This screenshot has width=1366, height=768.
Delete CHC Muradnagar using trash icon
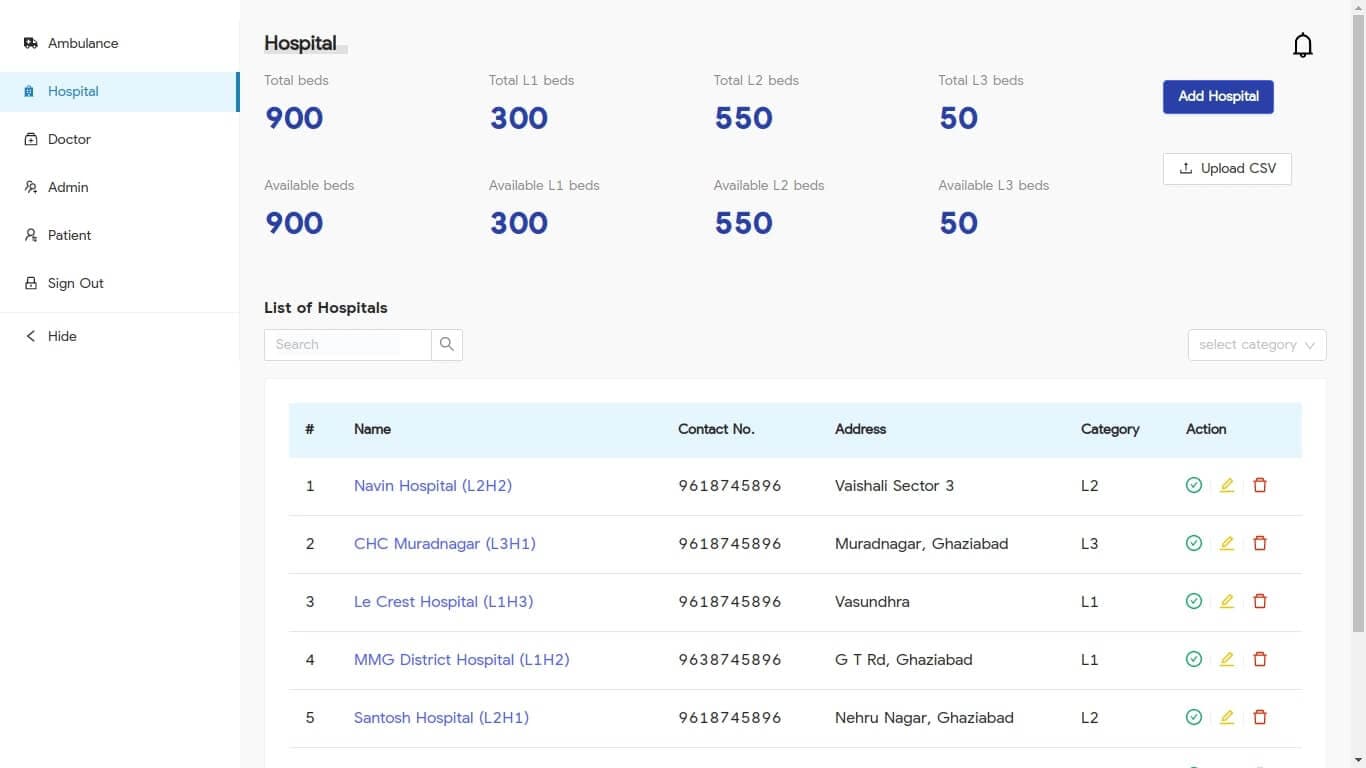(1260, 543)
